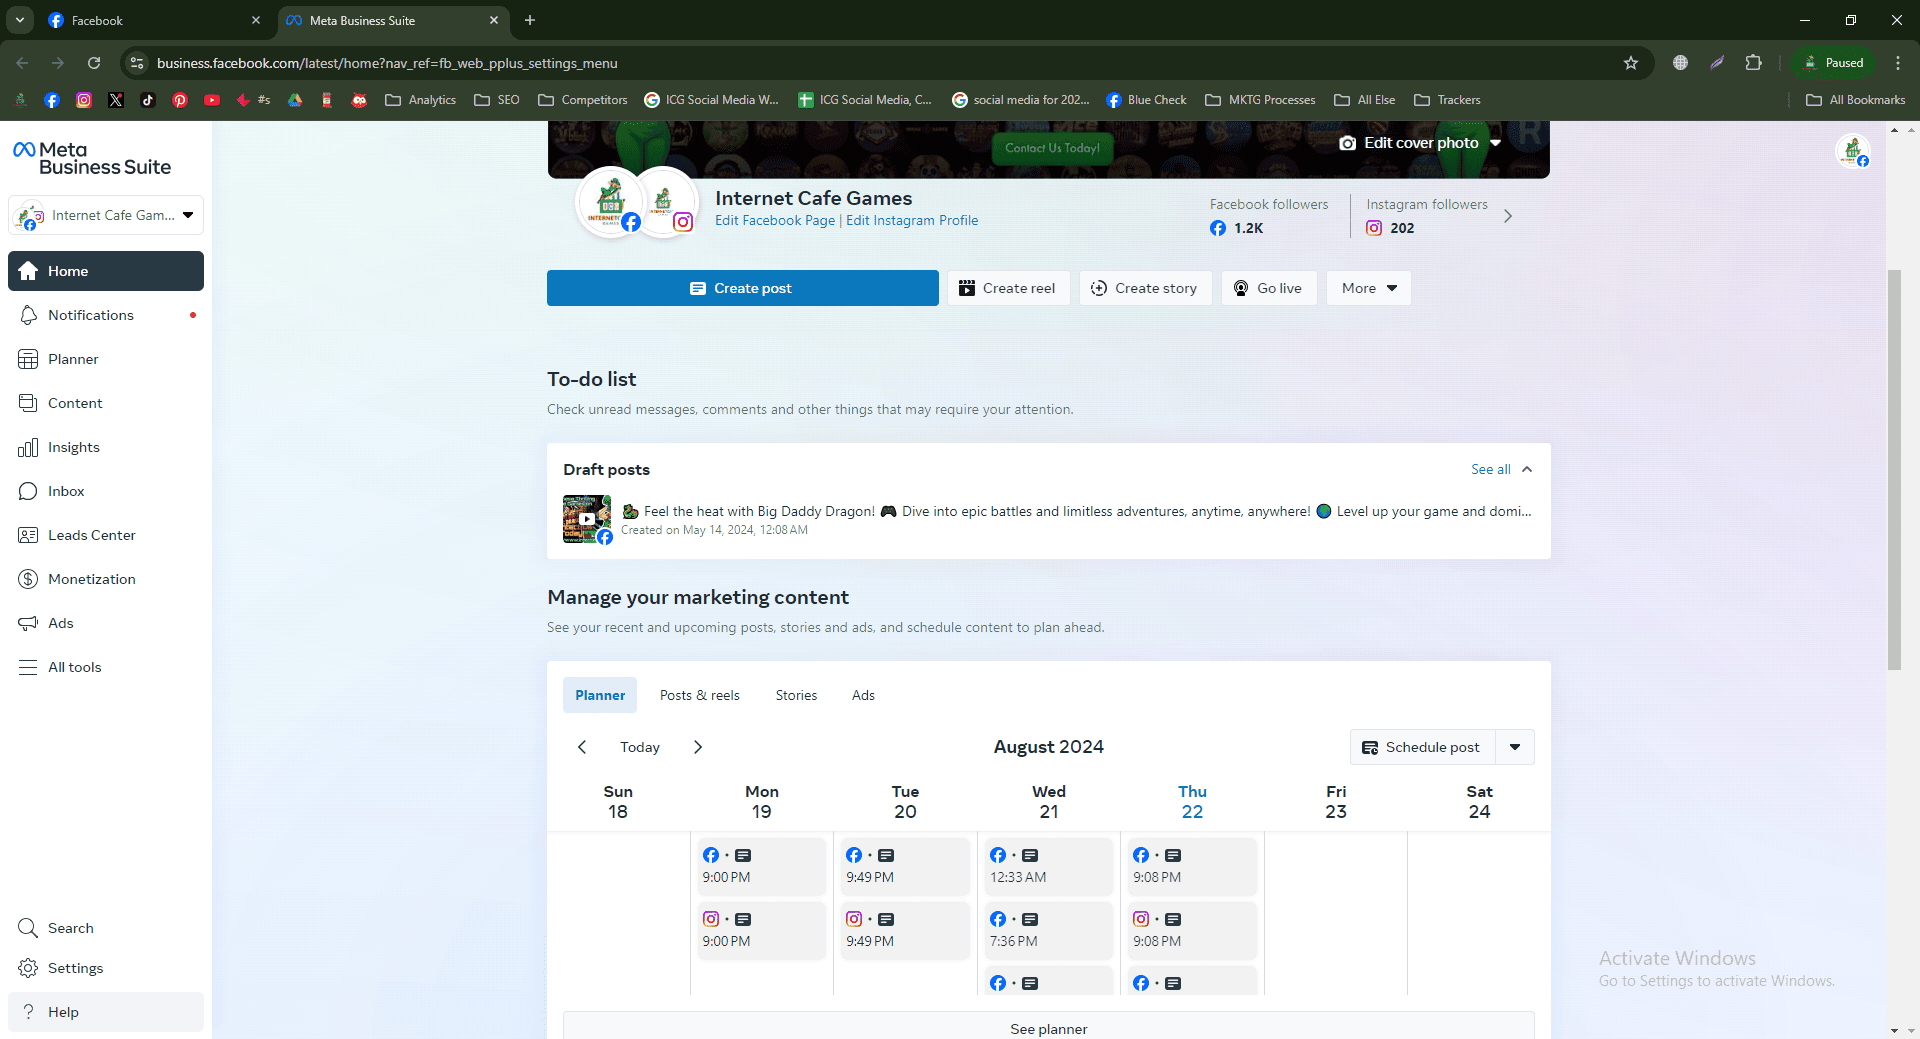Click the Create reel button
The image size is (1920, 1039).
coord(1009,288)
